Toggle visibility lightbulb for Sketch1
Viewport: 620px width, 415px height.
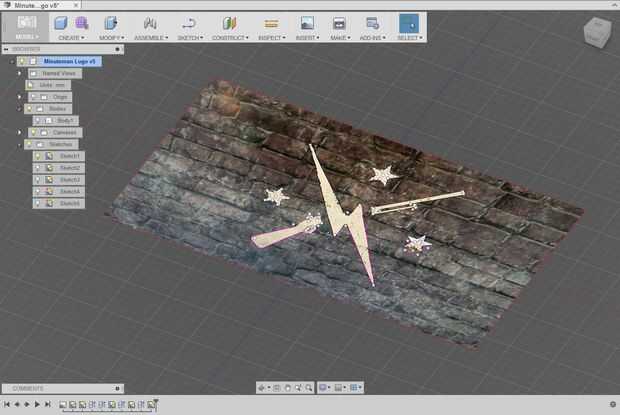(x=38, y=156)
